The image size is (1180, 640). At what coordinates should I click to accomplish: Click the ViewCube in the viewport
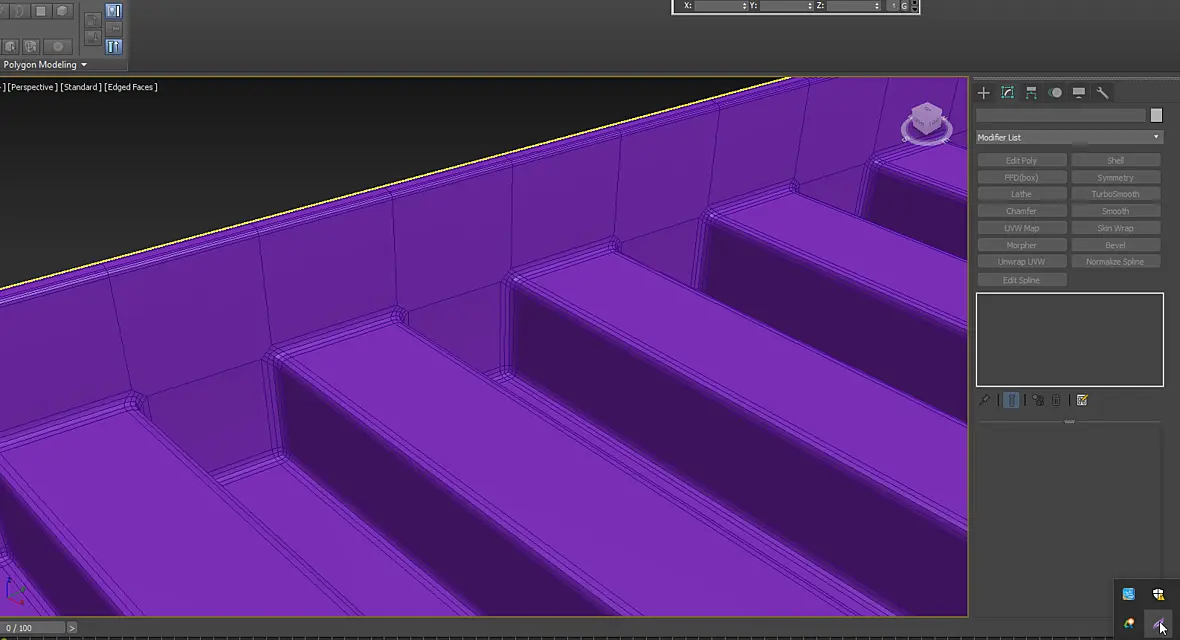pos(926,122)
